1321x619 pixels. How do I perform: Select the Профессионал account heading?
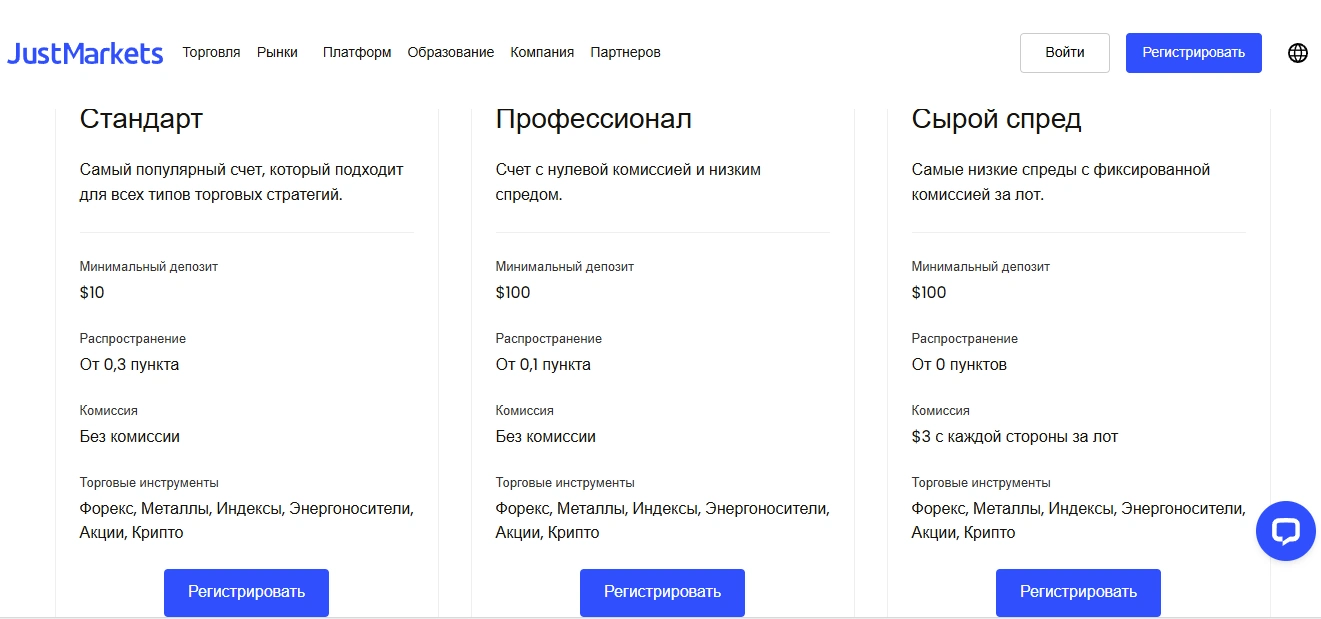click(x=593, y=119)
